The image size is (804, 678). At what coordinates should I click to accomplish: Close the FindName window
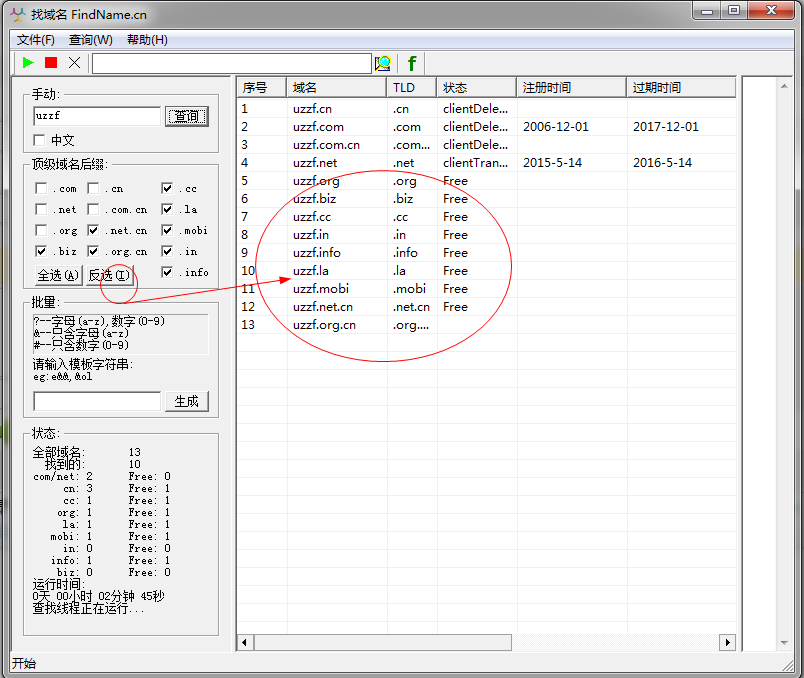(771, 10)
